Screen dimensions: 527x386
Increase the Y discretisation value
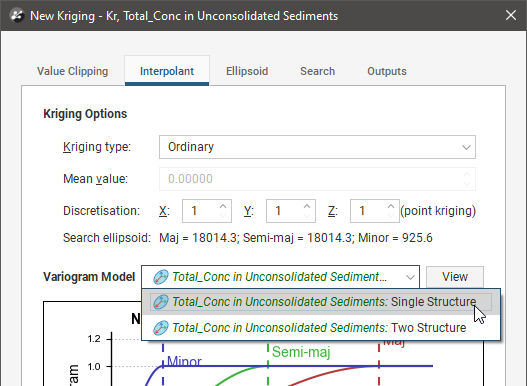coord(307,206)
